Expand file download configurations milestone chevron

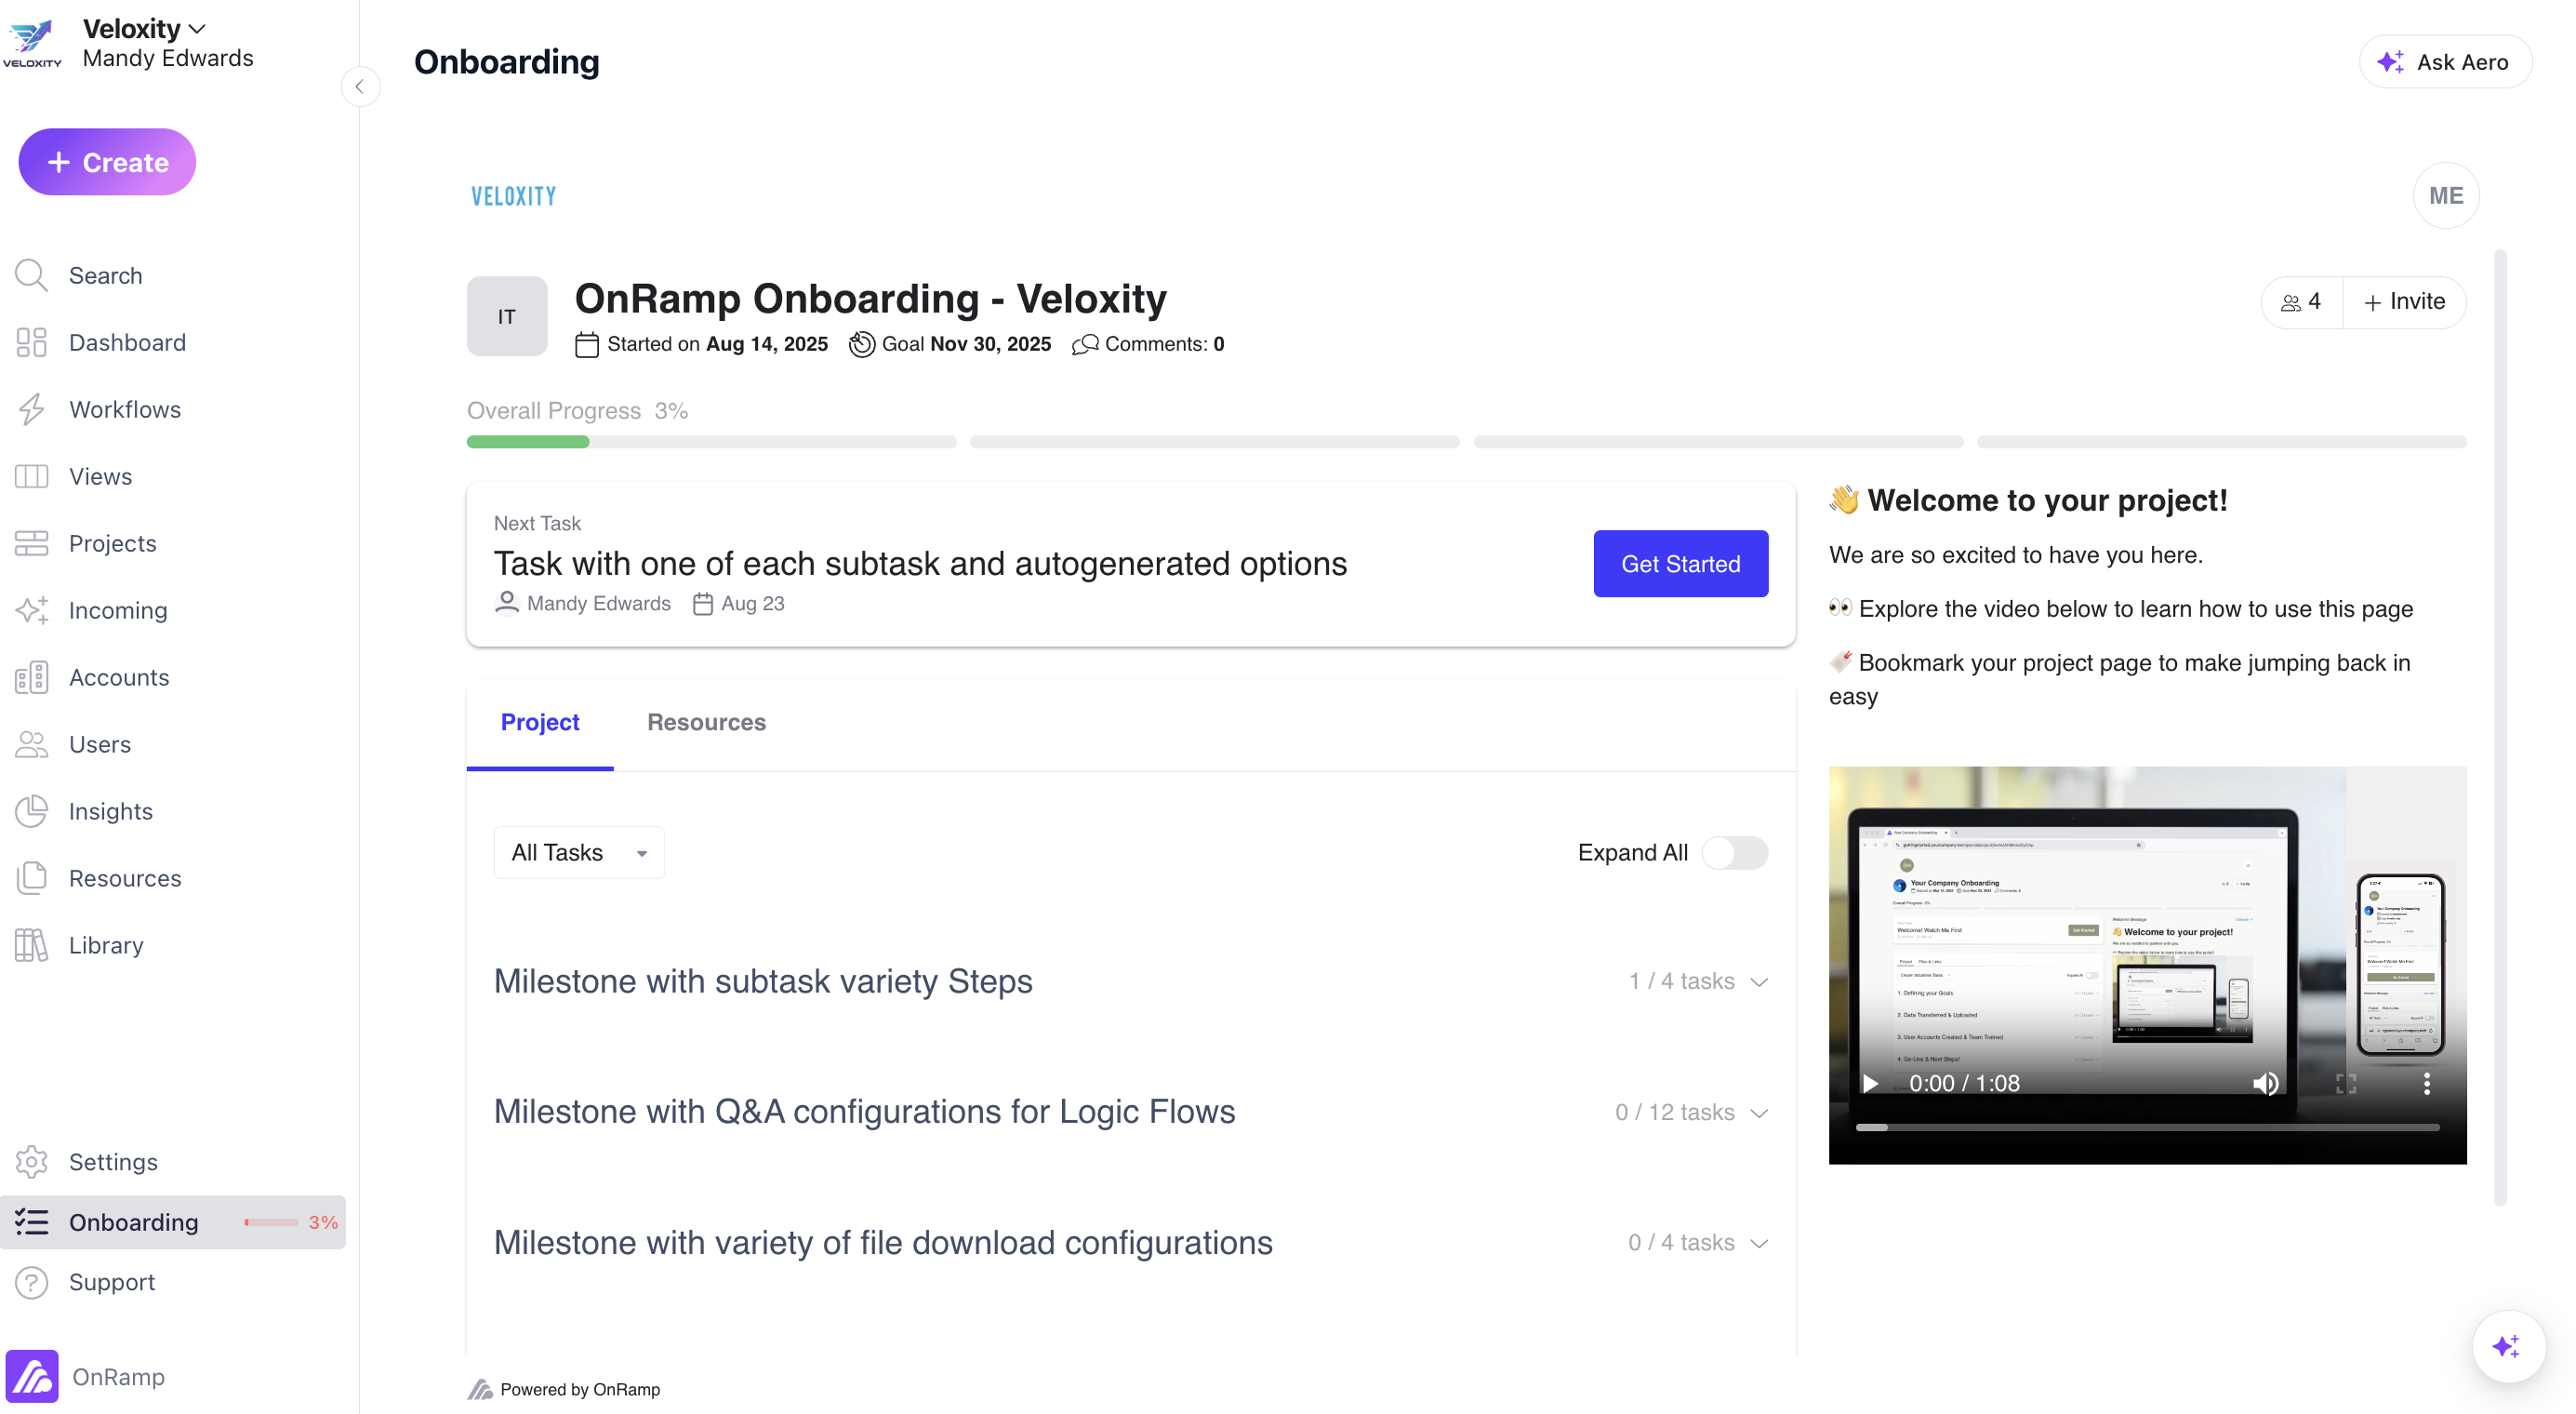tap(1759, 1243)
